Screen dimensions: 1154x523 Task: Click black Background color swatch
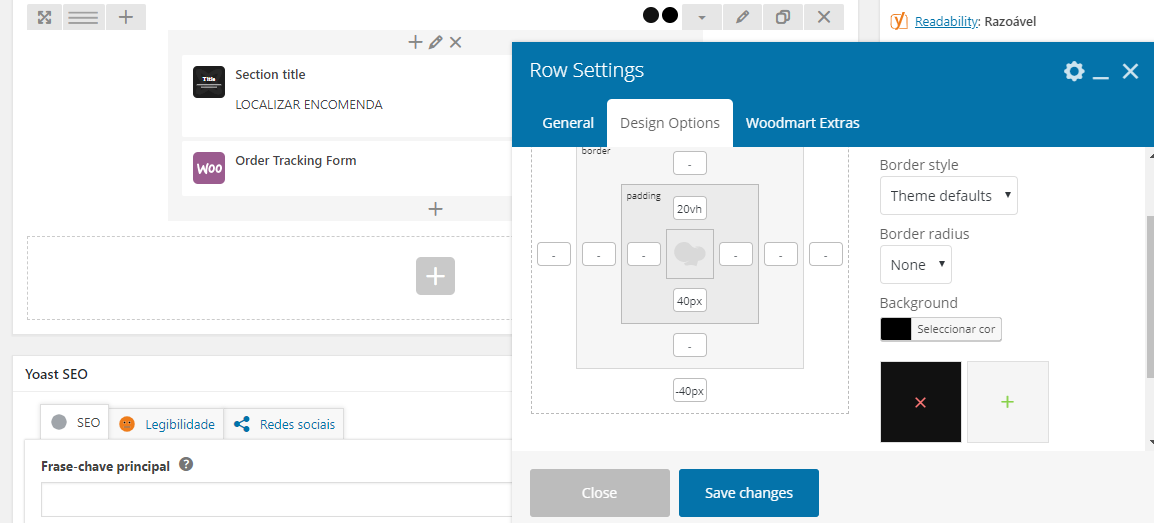tap(896, 329)
